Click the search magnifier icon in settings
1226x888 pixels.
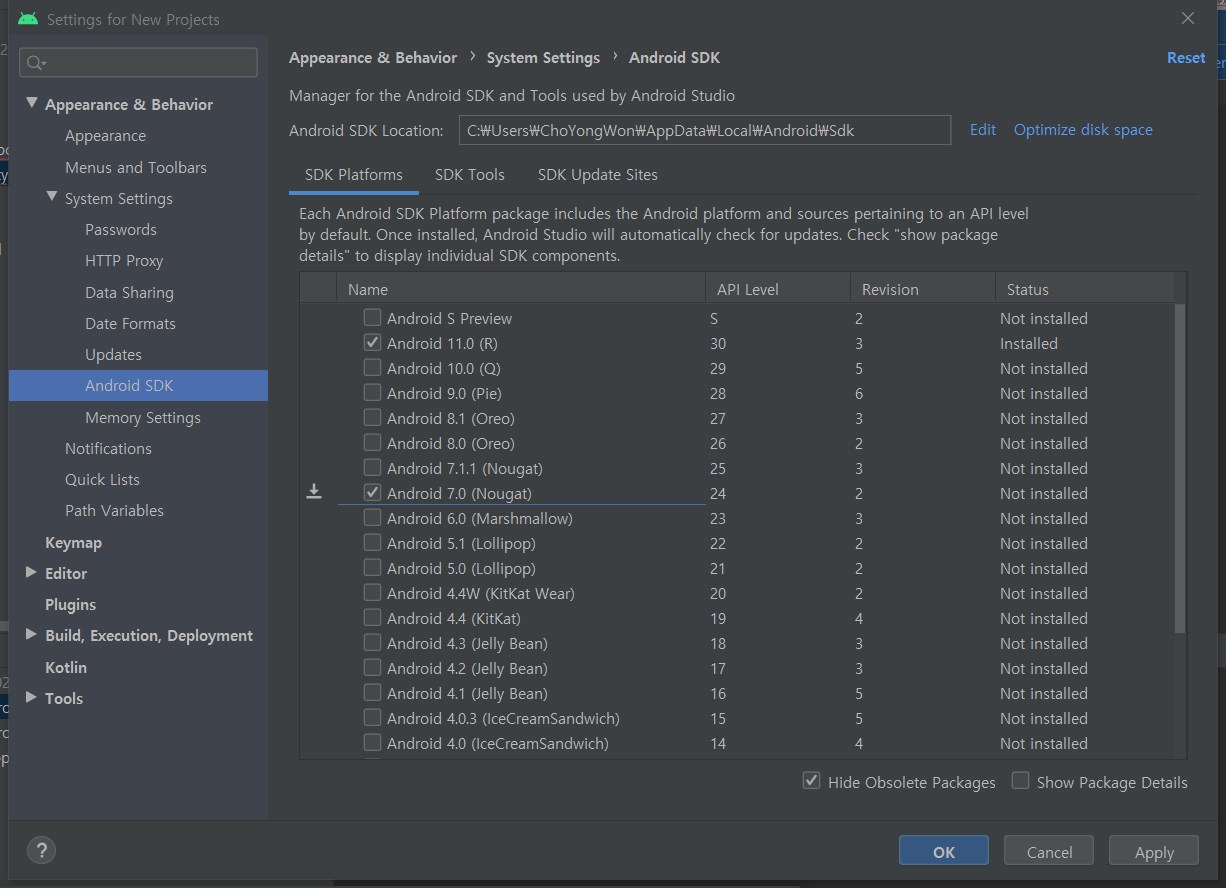click(x=35, y=63)
